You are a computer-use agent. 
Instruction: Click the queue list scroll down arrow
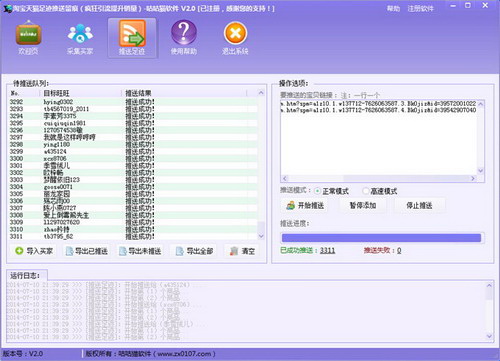point(261,236)
